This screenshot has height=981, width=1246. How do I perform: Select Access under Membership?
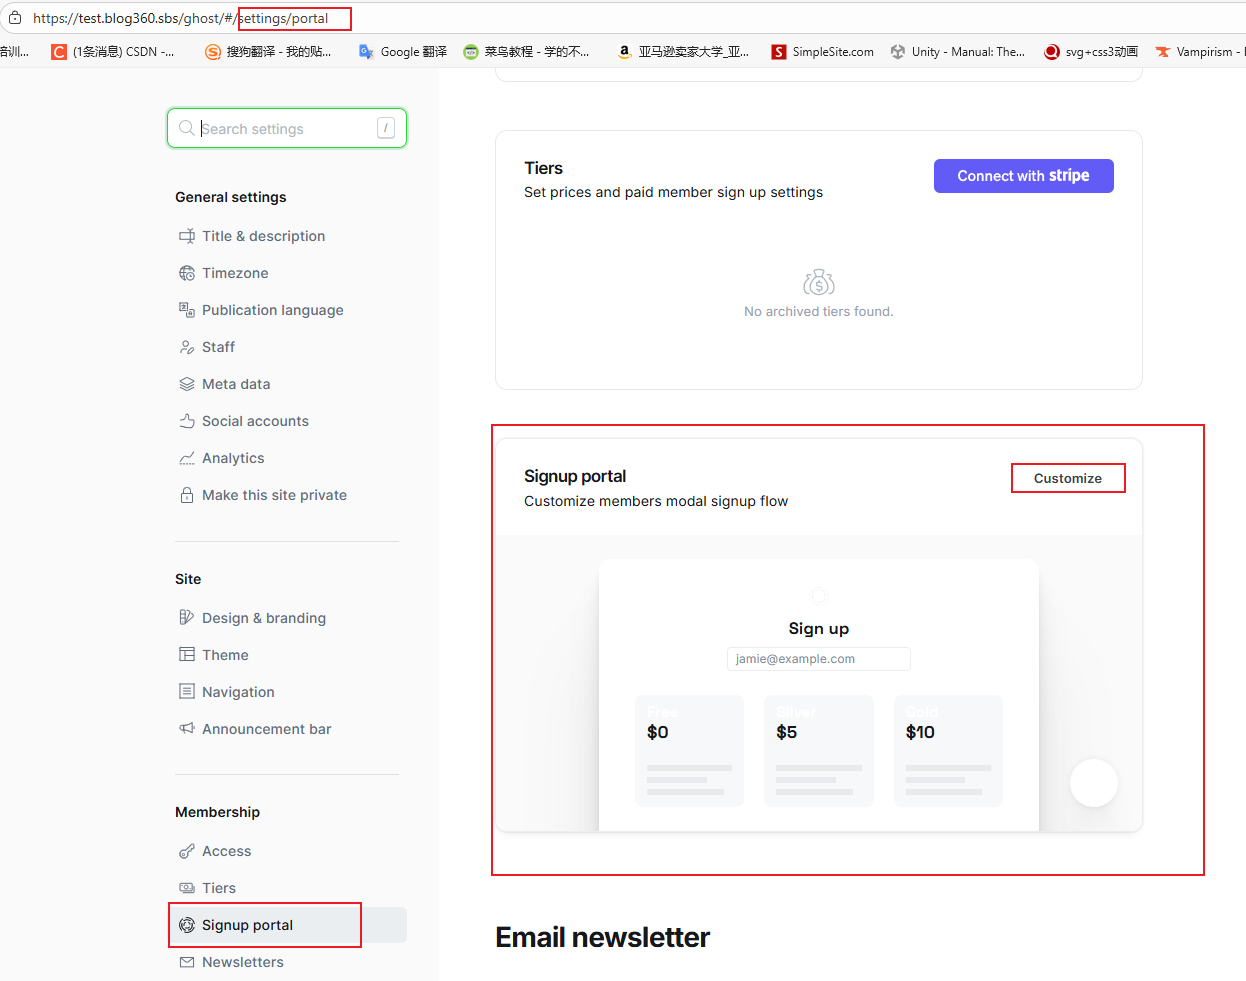coord(226,851)
